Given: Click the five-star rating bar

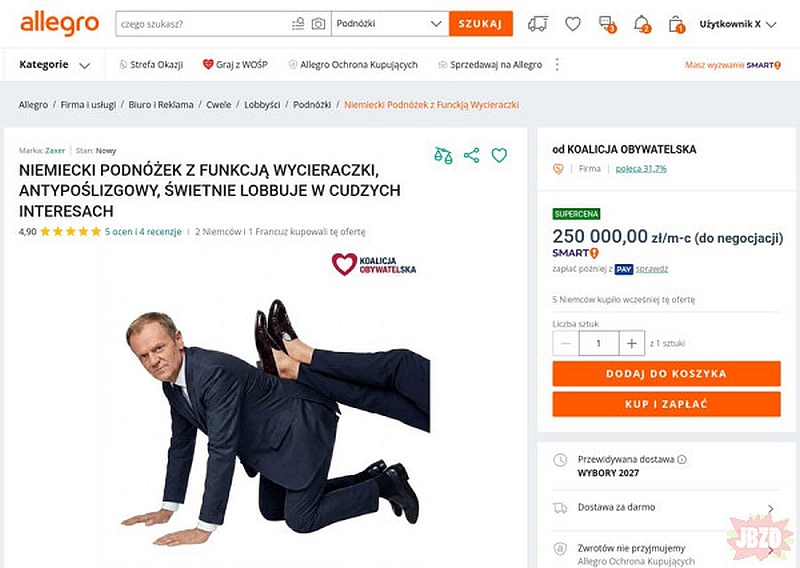Looking at the screenshot, I should point(70,231).
